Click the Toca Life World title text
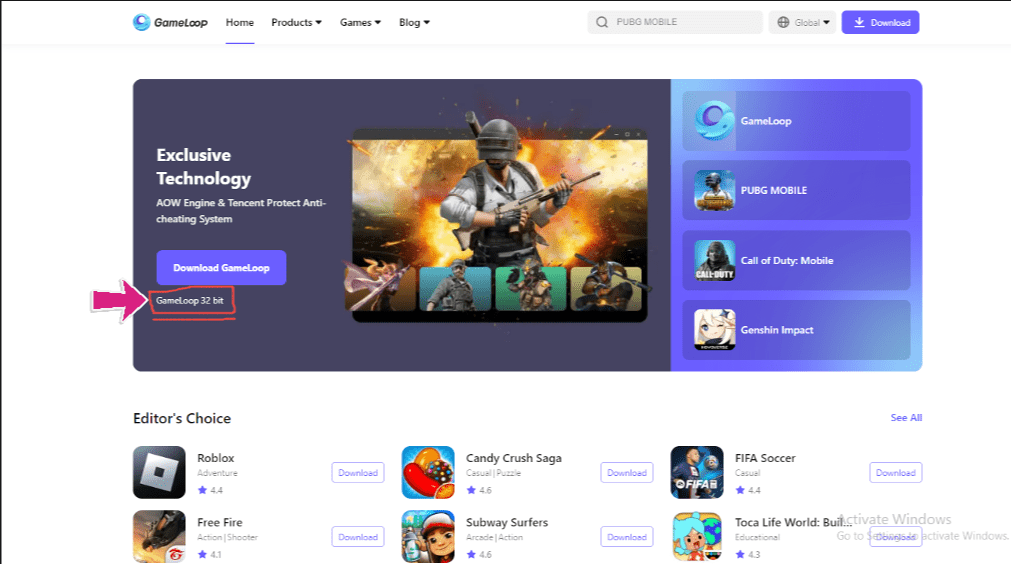The width and height of the screenshot is (1011, 564). pos(793,522)
